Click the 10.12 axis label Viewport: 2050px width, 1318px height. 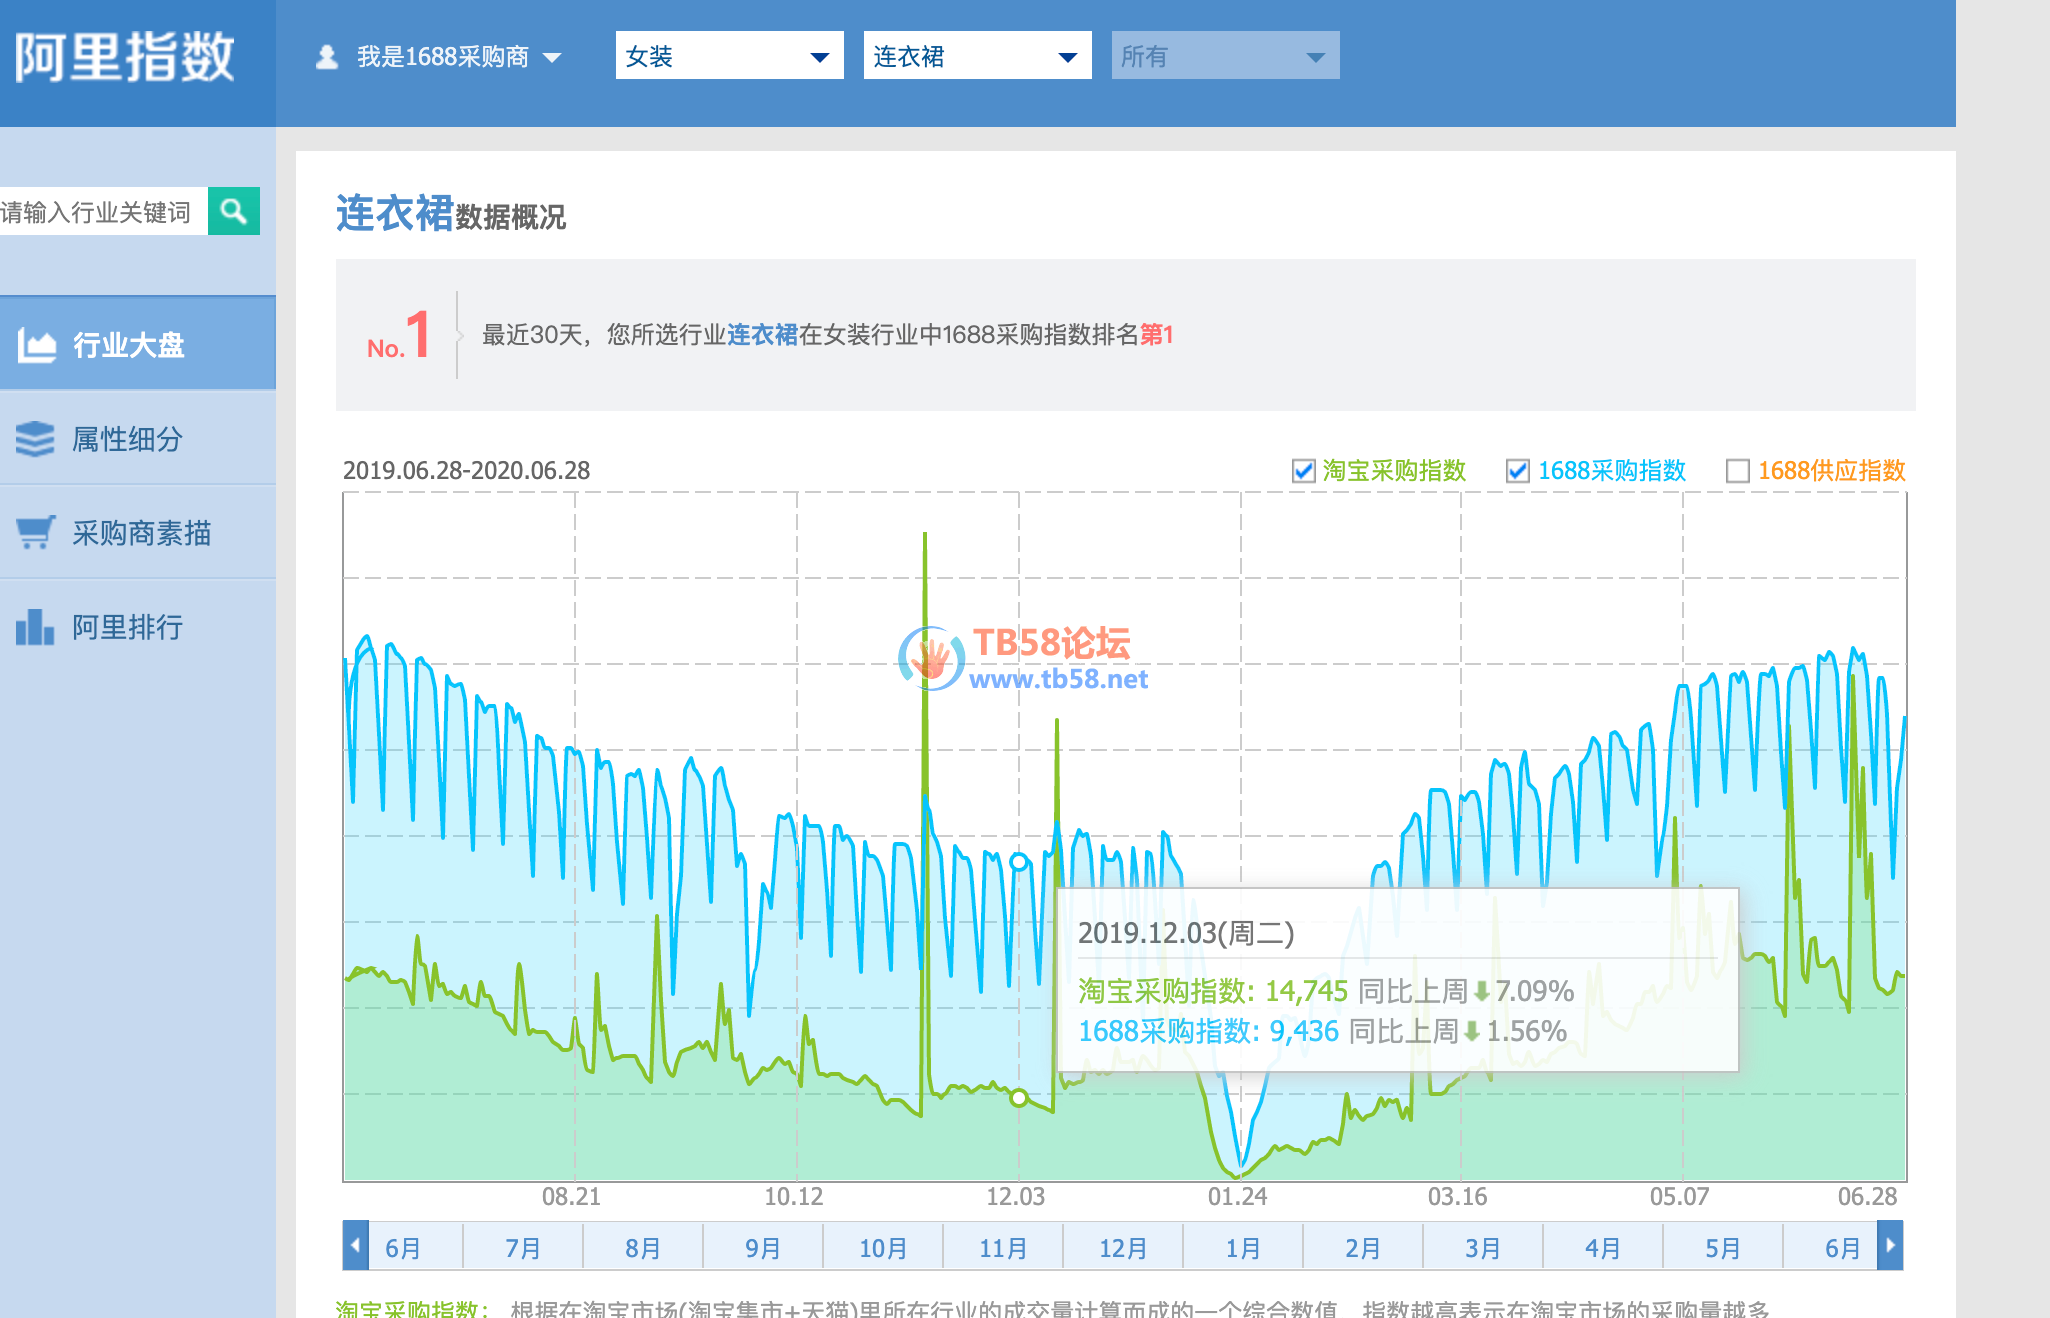click(794, 1197)
